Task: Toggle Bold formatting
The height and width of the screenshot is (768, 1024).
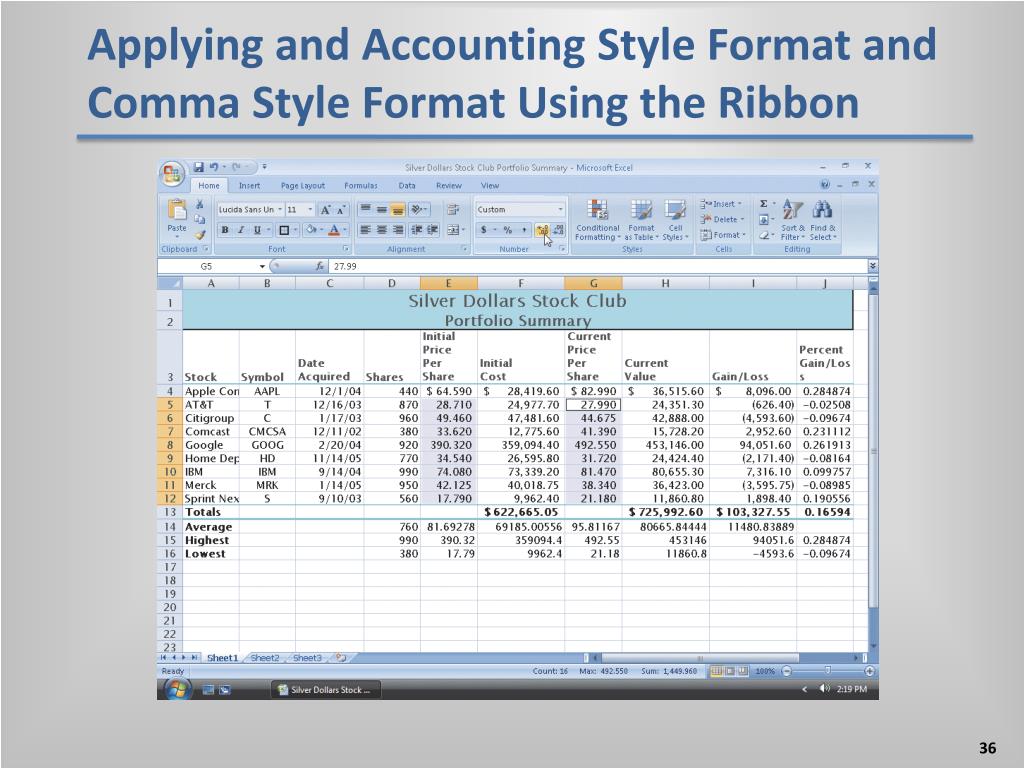Action: (x=225, y=230)
